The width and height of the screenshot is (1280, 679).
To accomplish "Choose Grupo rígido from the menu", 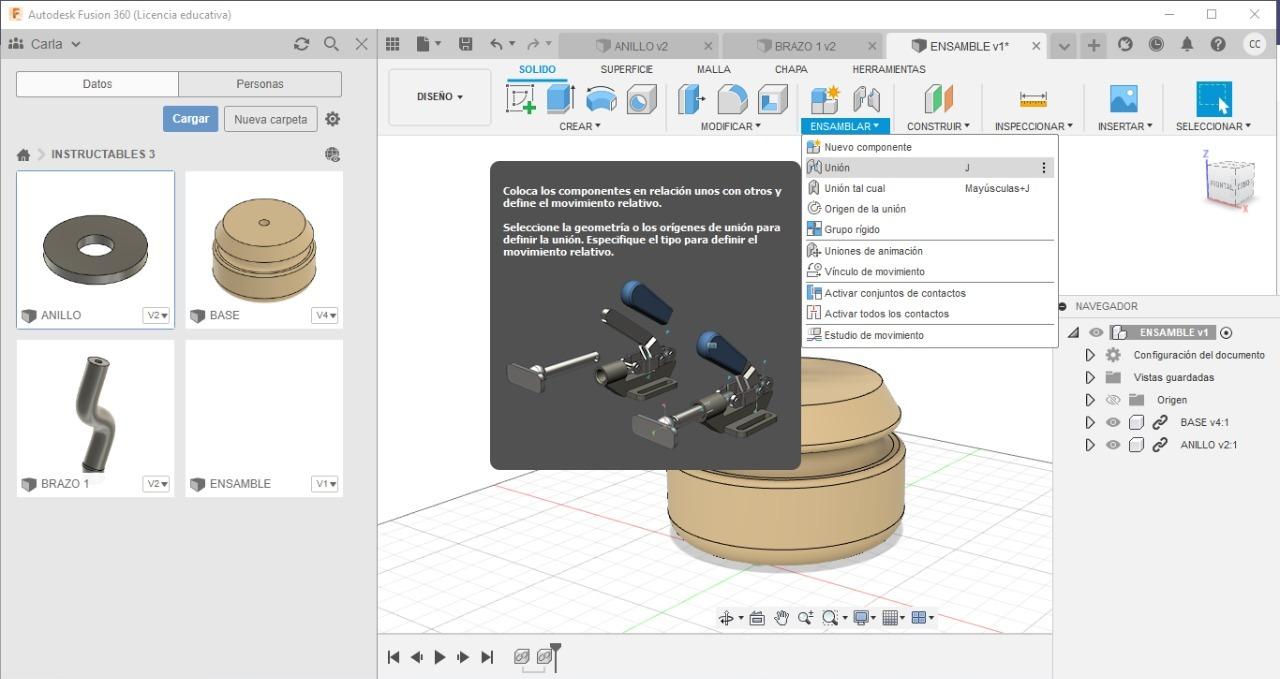I will tap(852, 230).
